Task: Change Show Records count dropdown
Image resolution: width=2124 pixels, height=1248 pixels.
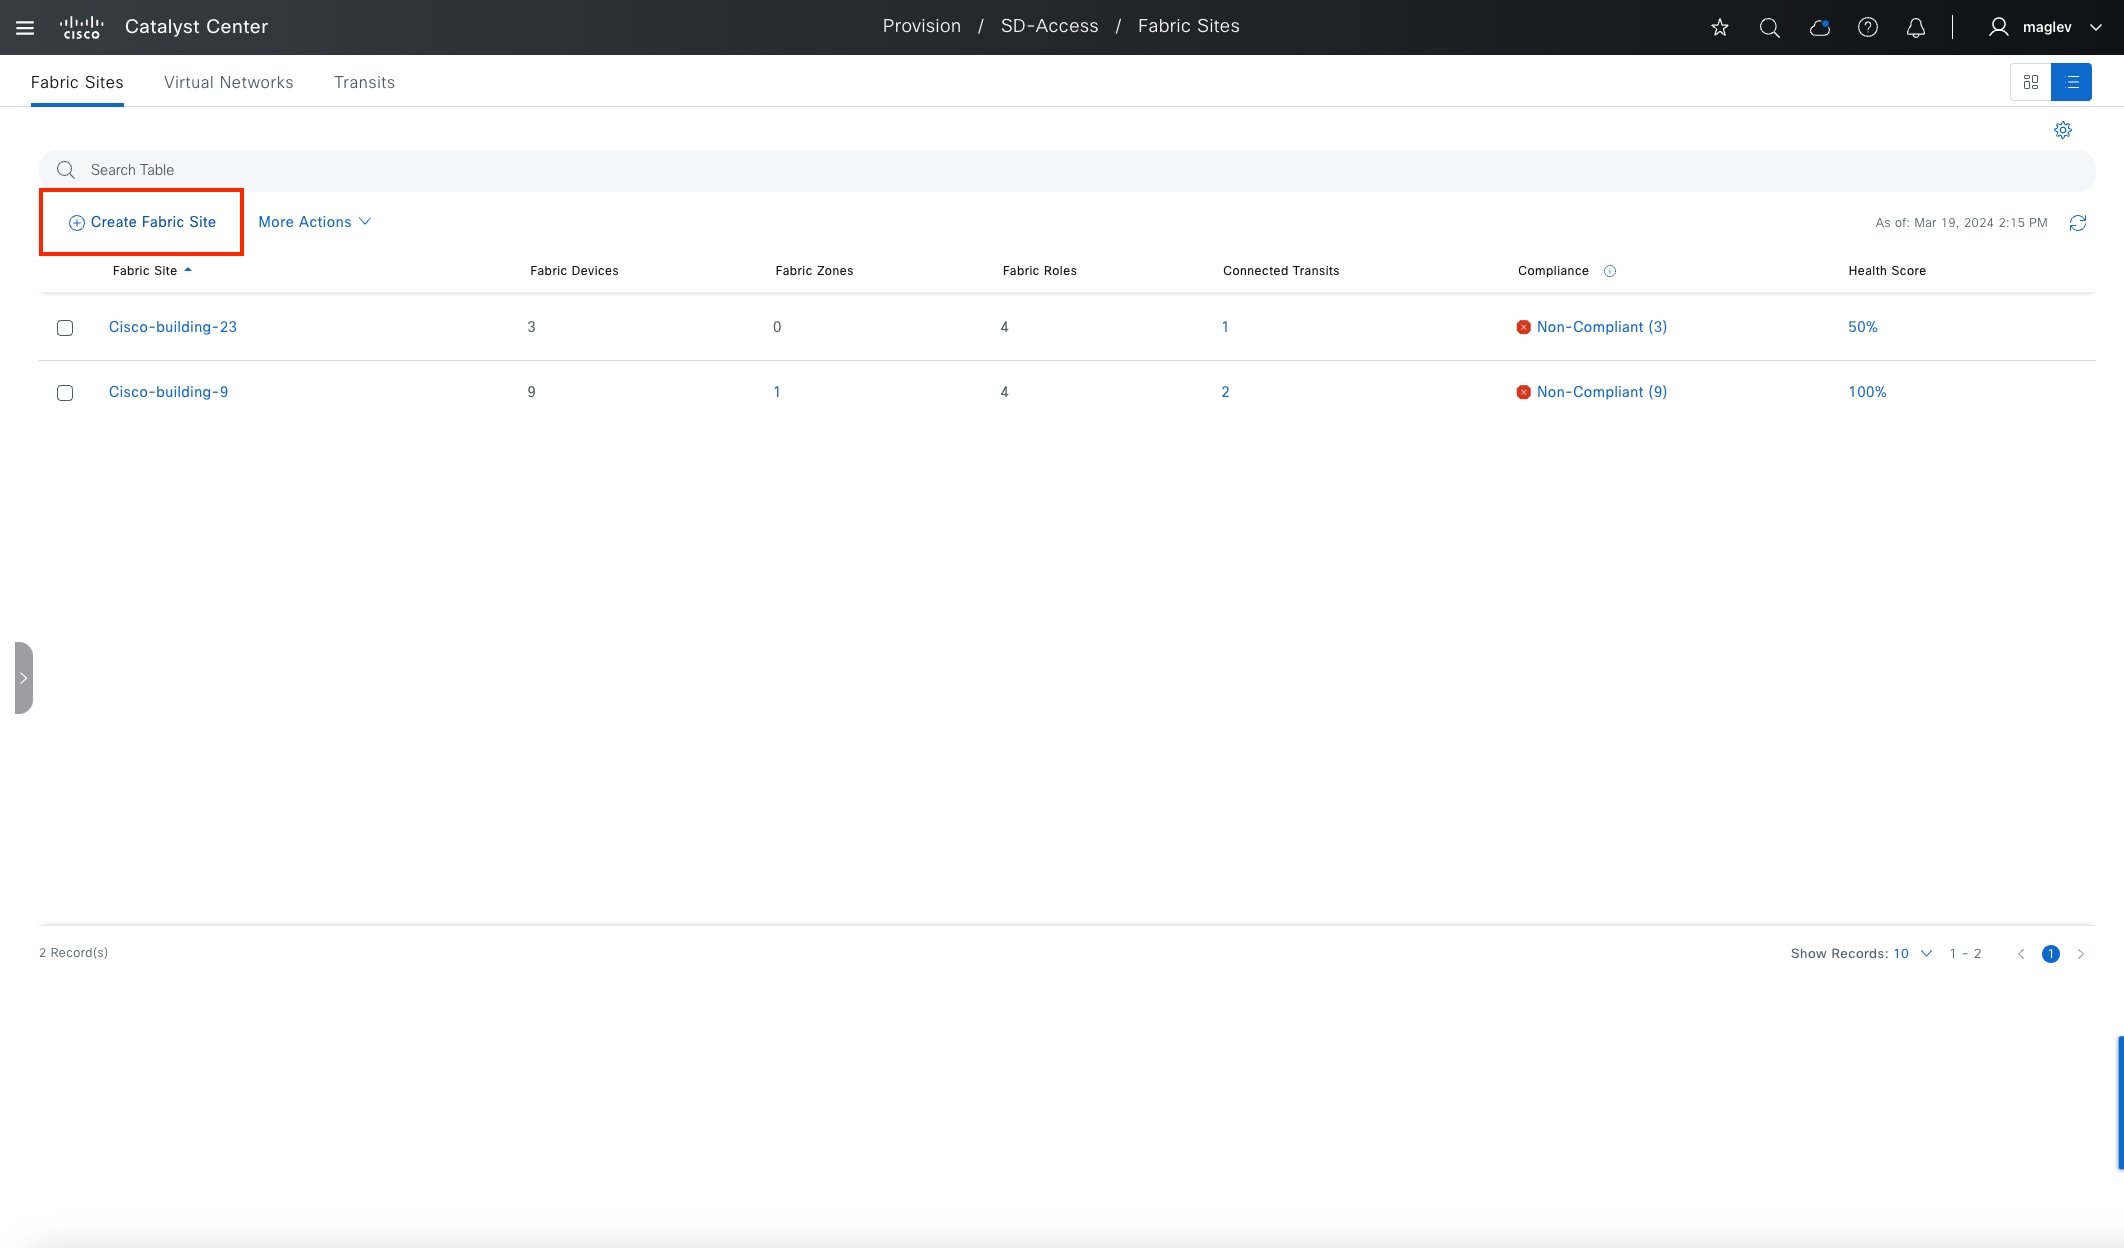Action: 1912,954
